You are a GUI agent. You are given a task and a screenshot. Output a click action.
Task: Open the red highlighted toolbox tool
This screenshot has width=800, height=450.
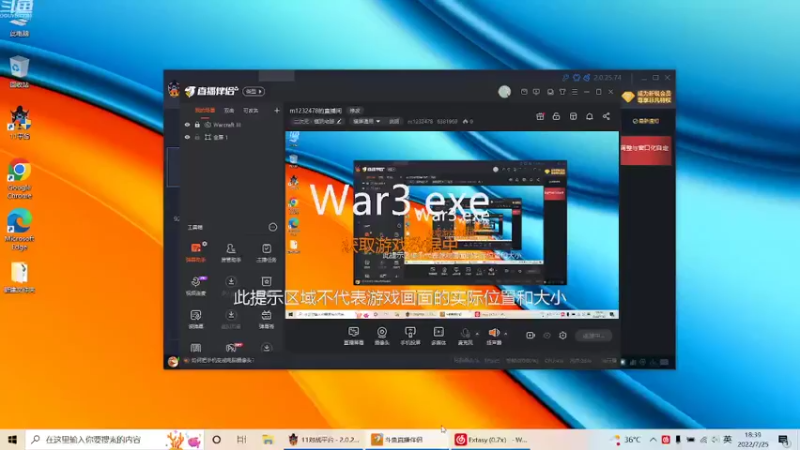[196, 253]
